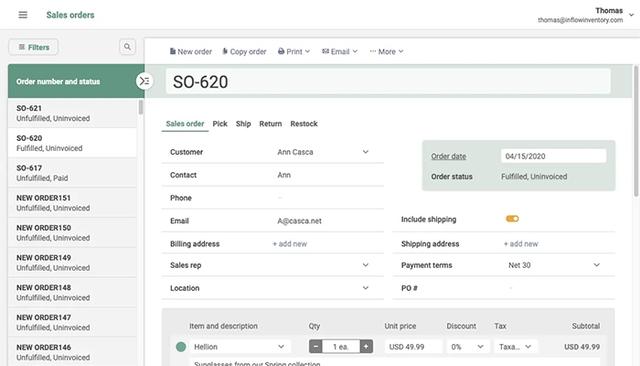Open the Tax Taxa... dropdown
The width and height of the screenshot is (640, 366).
point(516,347)
